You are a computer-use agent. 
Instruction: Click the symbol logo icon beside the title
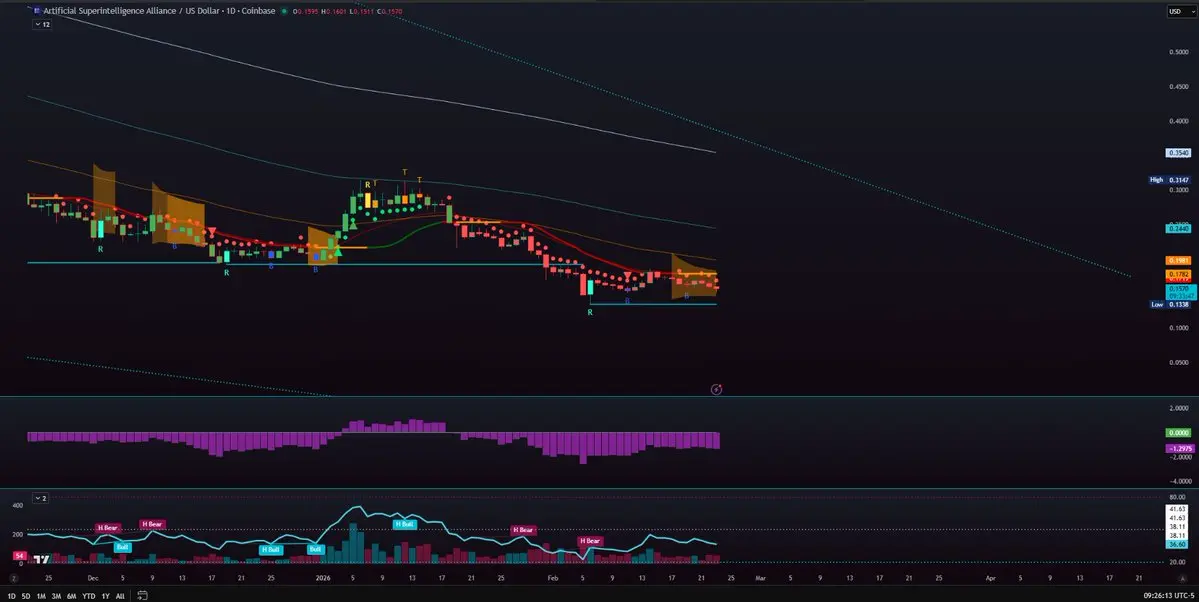tap(37, 11)
